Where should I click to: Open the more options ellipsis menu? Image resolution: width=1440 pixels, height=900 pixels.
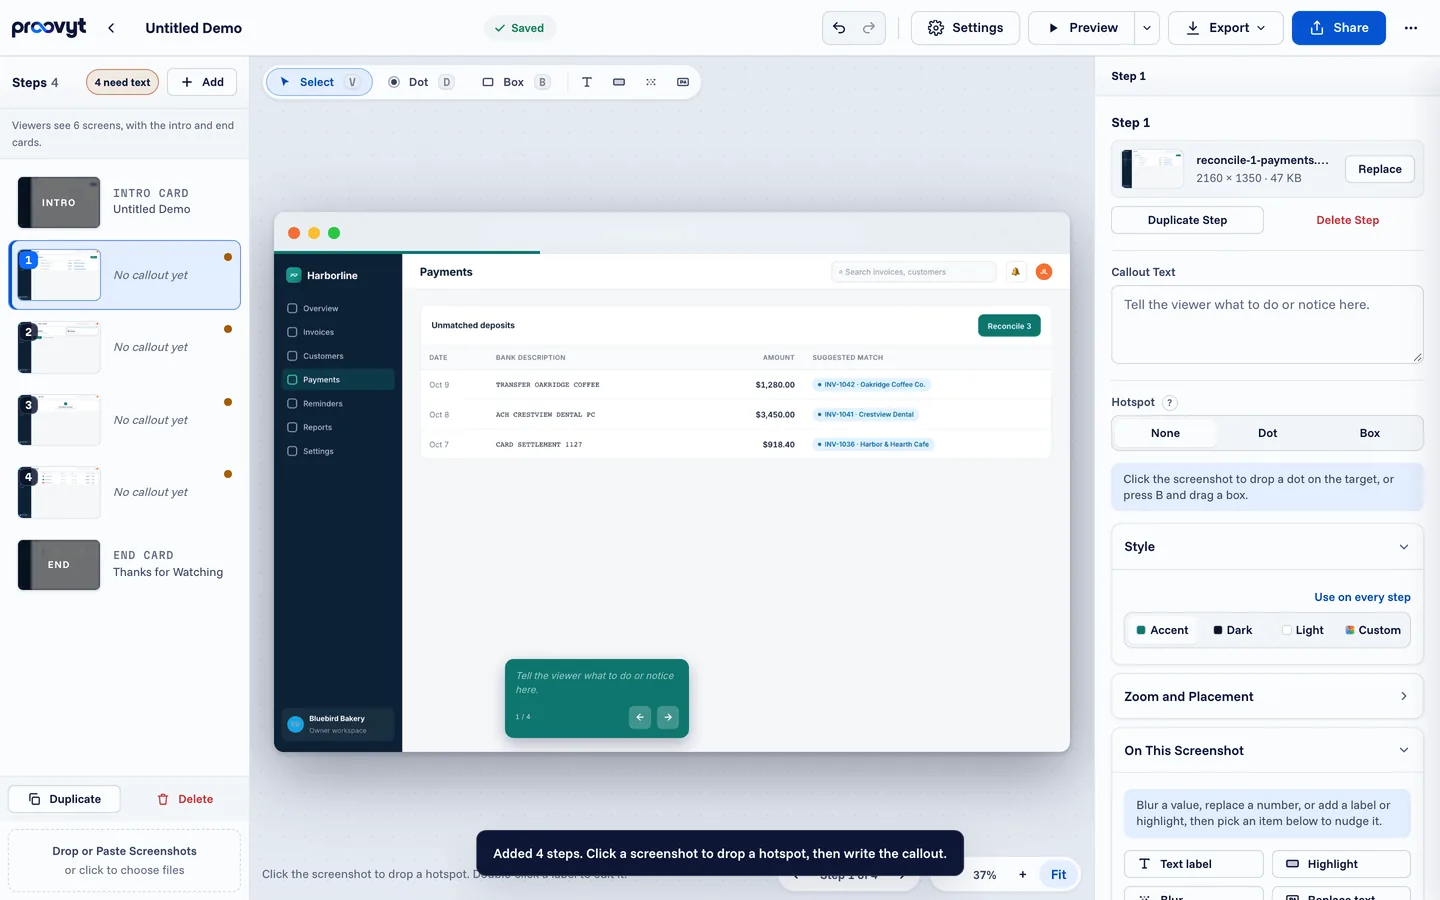coord(1411,28)
